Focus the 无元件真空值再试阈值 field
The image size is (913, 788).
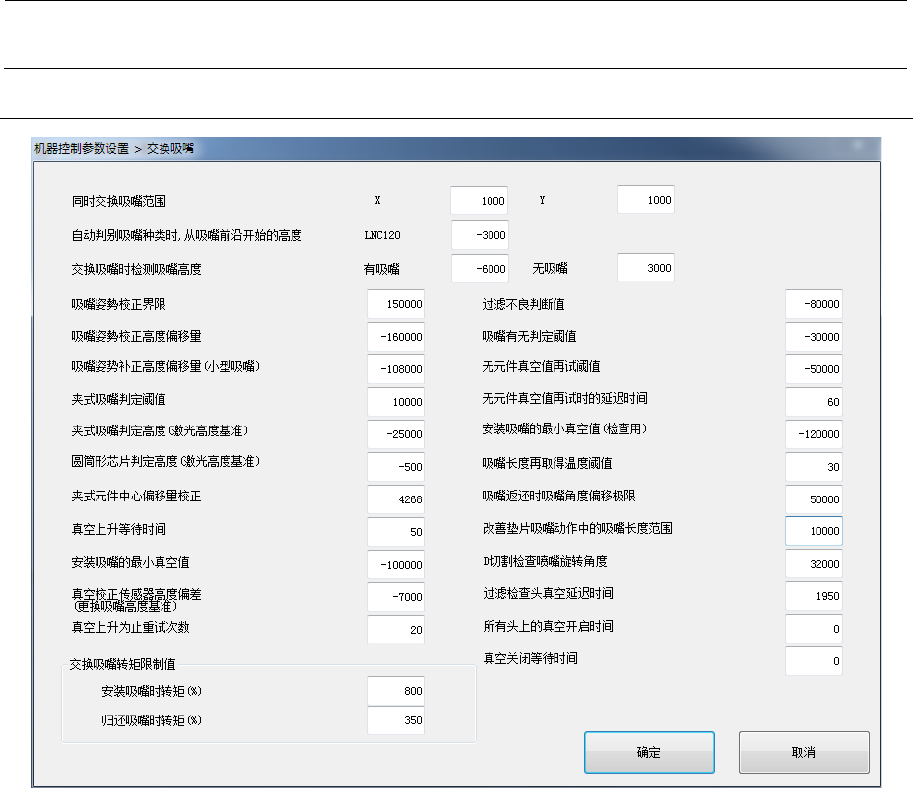(x=813, y=369)
